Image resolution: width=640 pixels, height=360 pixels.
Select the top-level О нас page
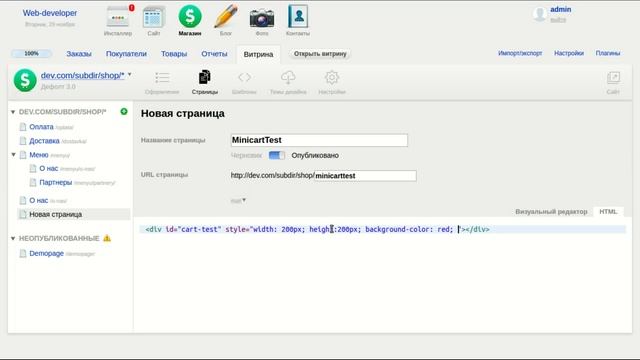click(x=38, y=200)
